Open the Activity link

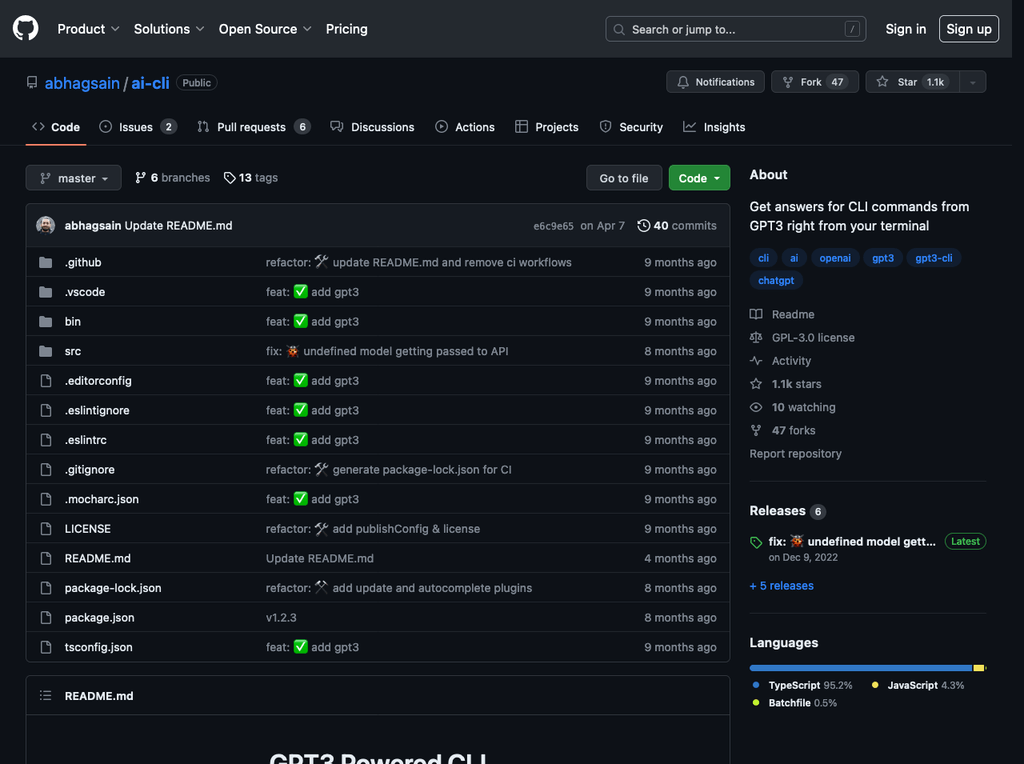pyautogui.click(x=780, y=360)
